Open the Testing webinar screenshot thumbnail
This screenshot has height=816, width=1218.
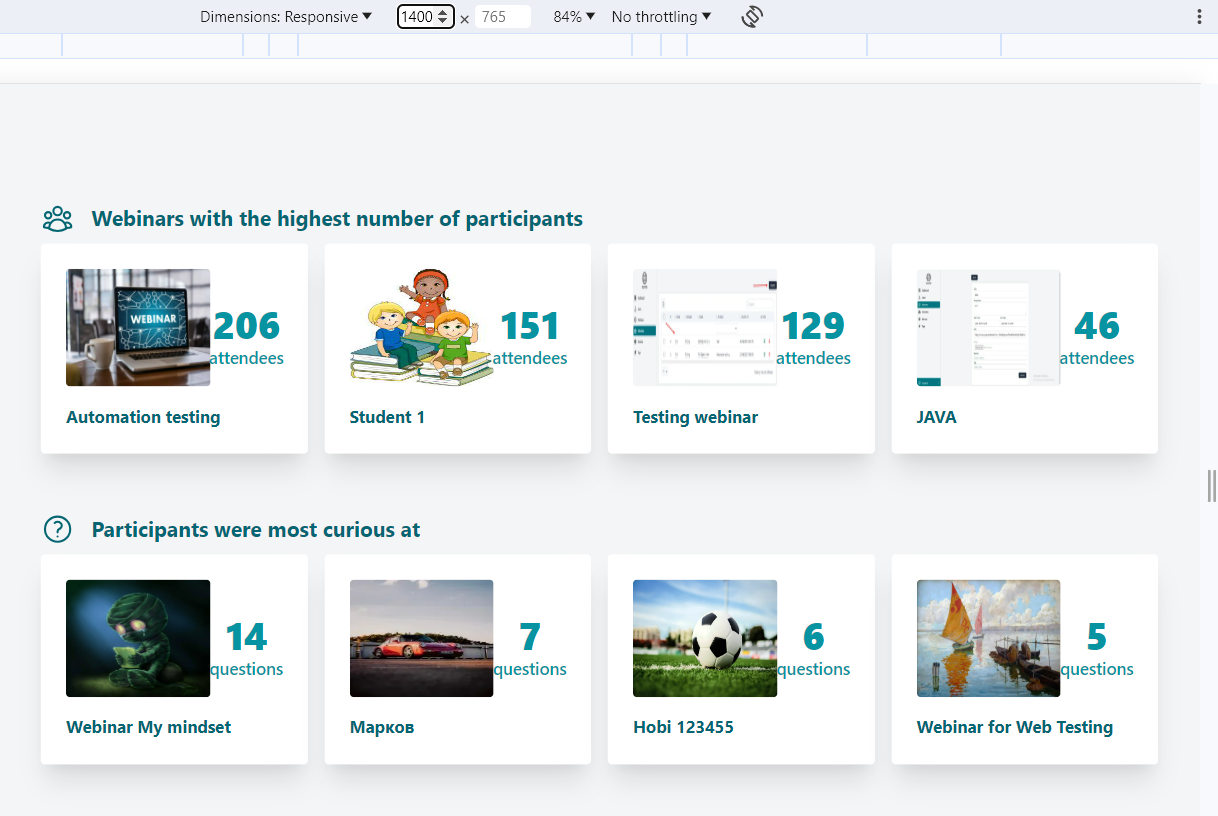click(705, 327)
